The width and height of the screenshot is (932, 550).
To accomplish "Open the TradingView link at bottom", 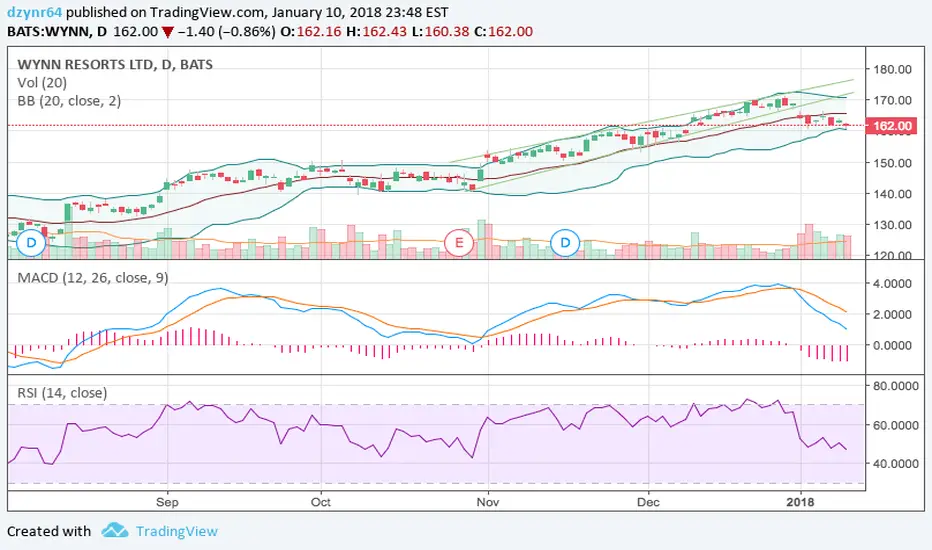I will point(177,531).
